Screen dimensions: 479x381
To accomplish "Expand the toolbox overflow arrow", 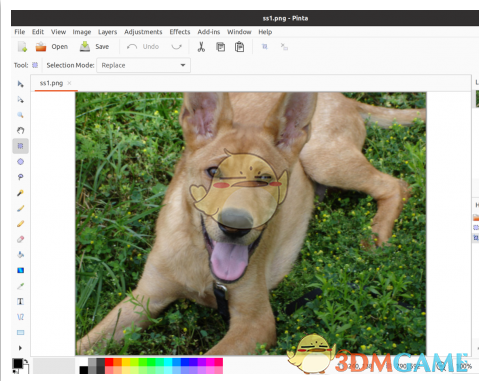I will click(20, 348).
